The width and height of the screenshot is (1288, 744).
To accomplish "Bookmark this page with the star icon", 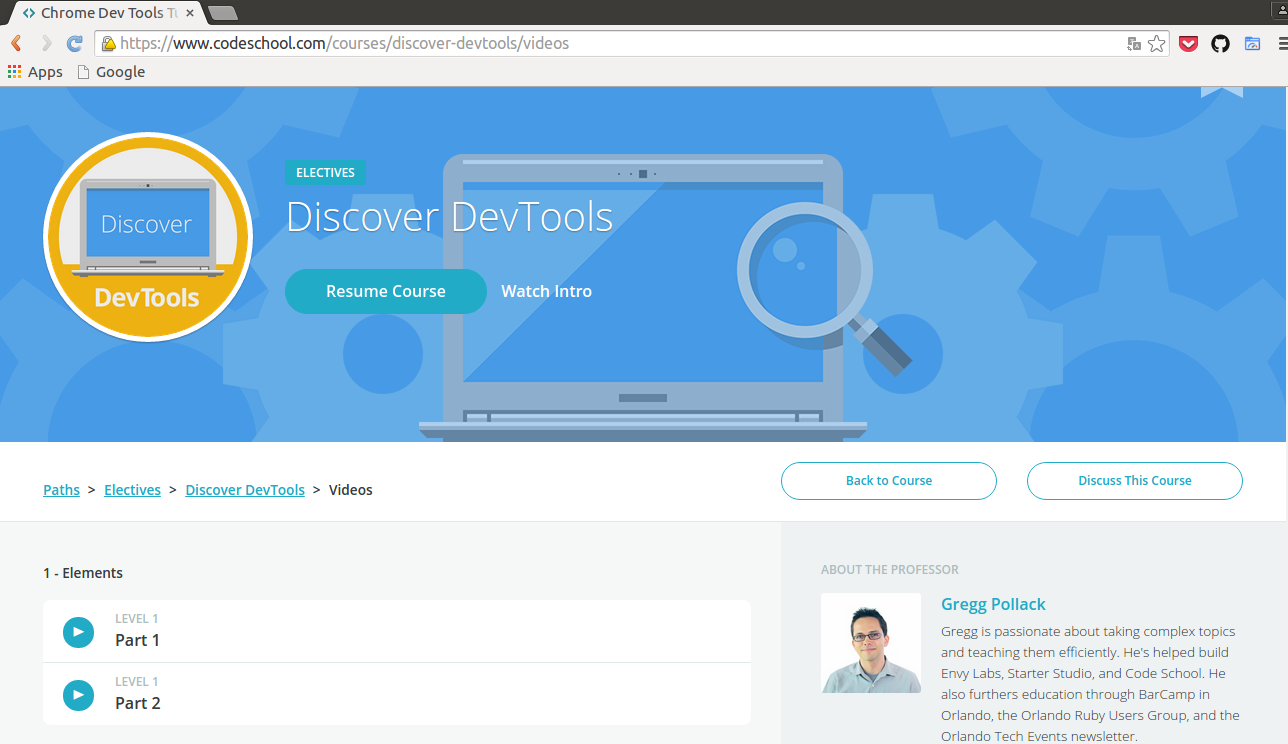I will [1157, 44].
